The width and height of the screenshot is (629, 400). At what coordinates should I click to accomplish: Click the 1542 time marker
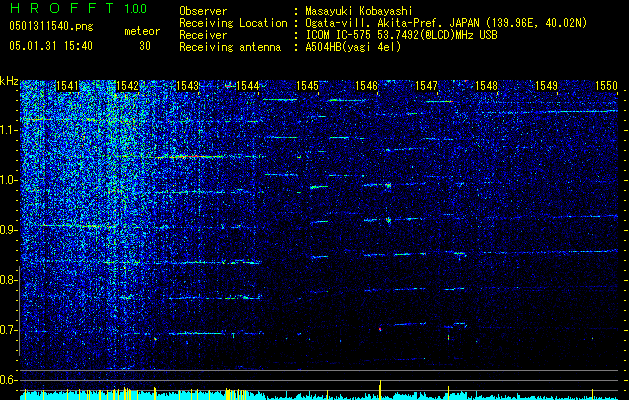click(x=127, y=86)
